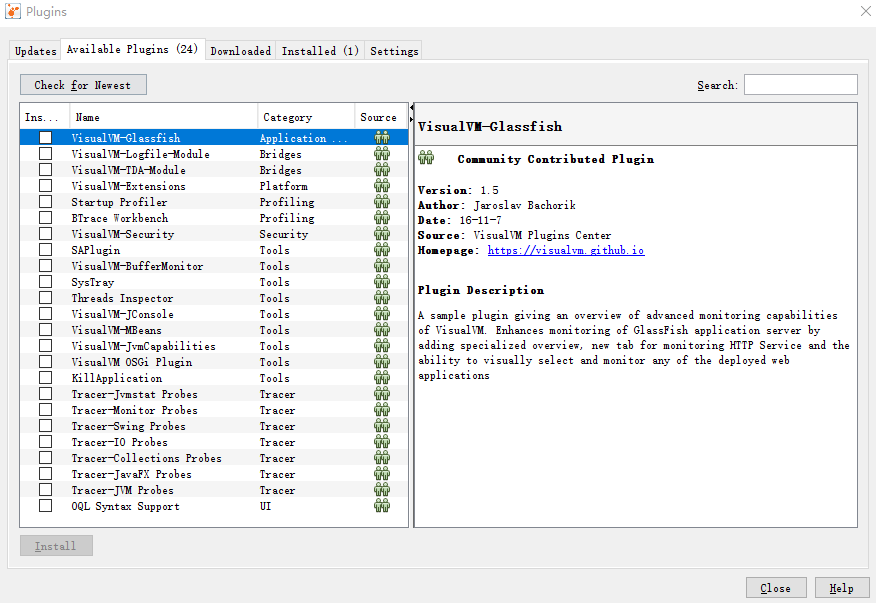Viewport: 876px width, 603px height.
Task: Switch to the Downloaded tab
Action: (x=240, y=51)
